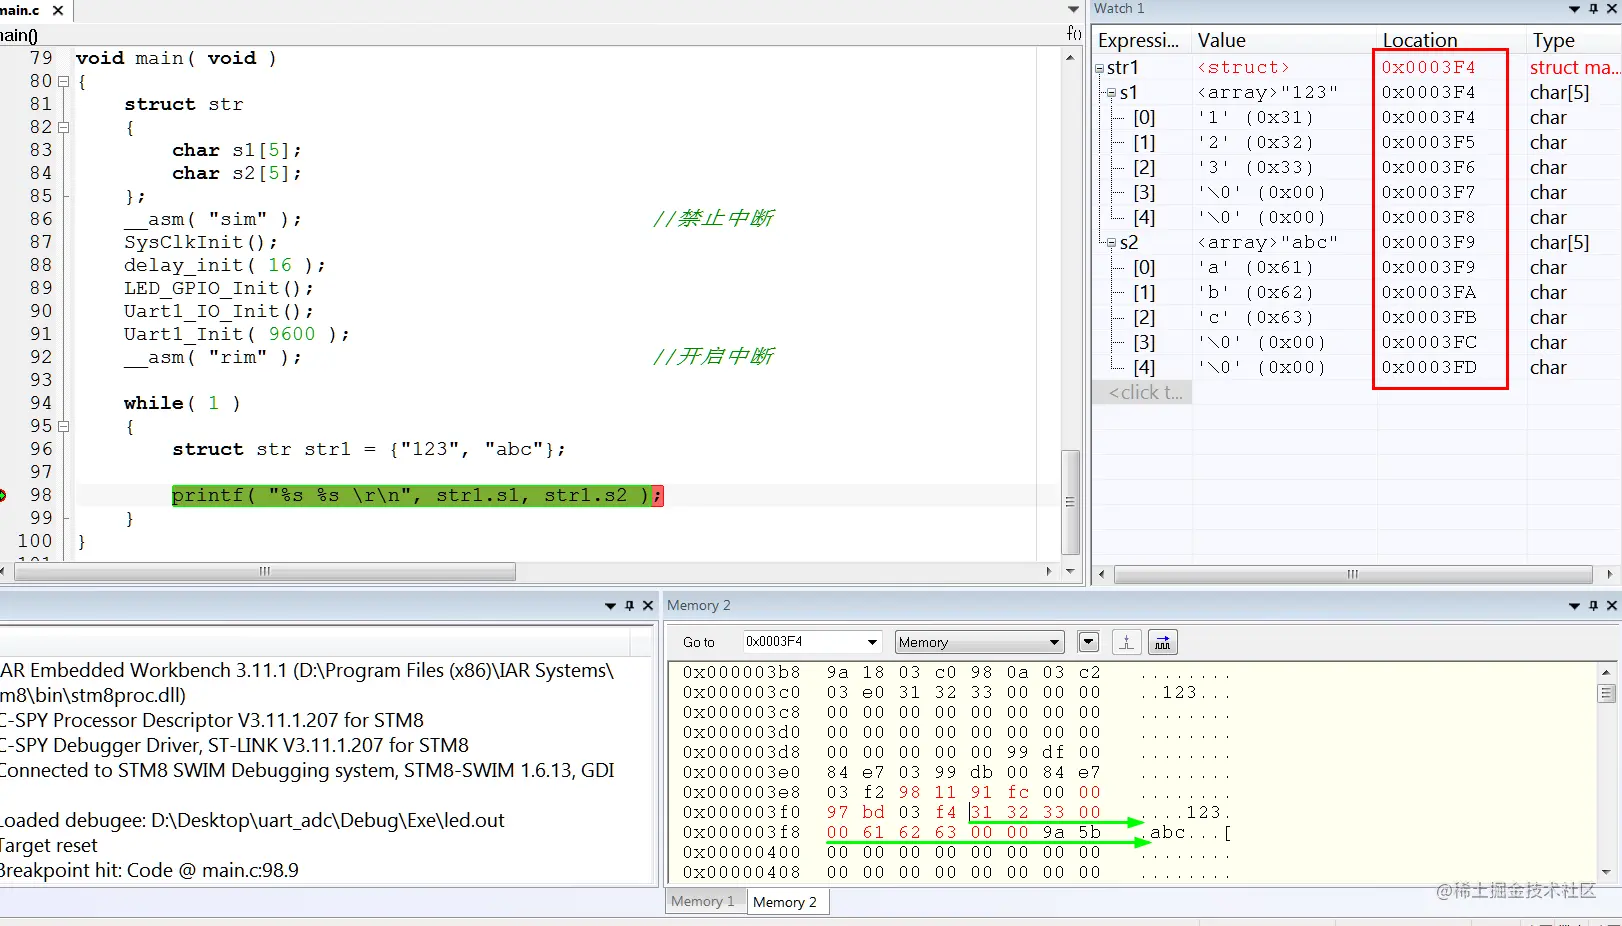Pin the Memory 2 panel
This screenshot has width=1622, height=926.
coord(1593,605)
